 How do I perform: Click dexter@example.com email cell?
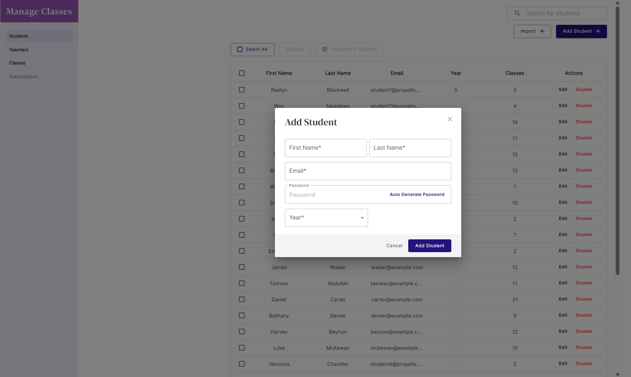coord(397,315)
